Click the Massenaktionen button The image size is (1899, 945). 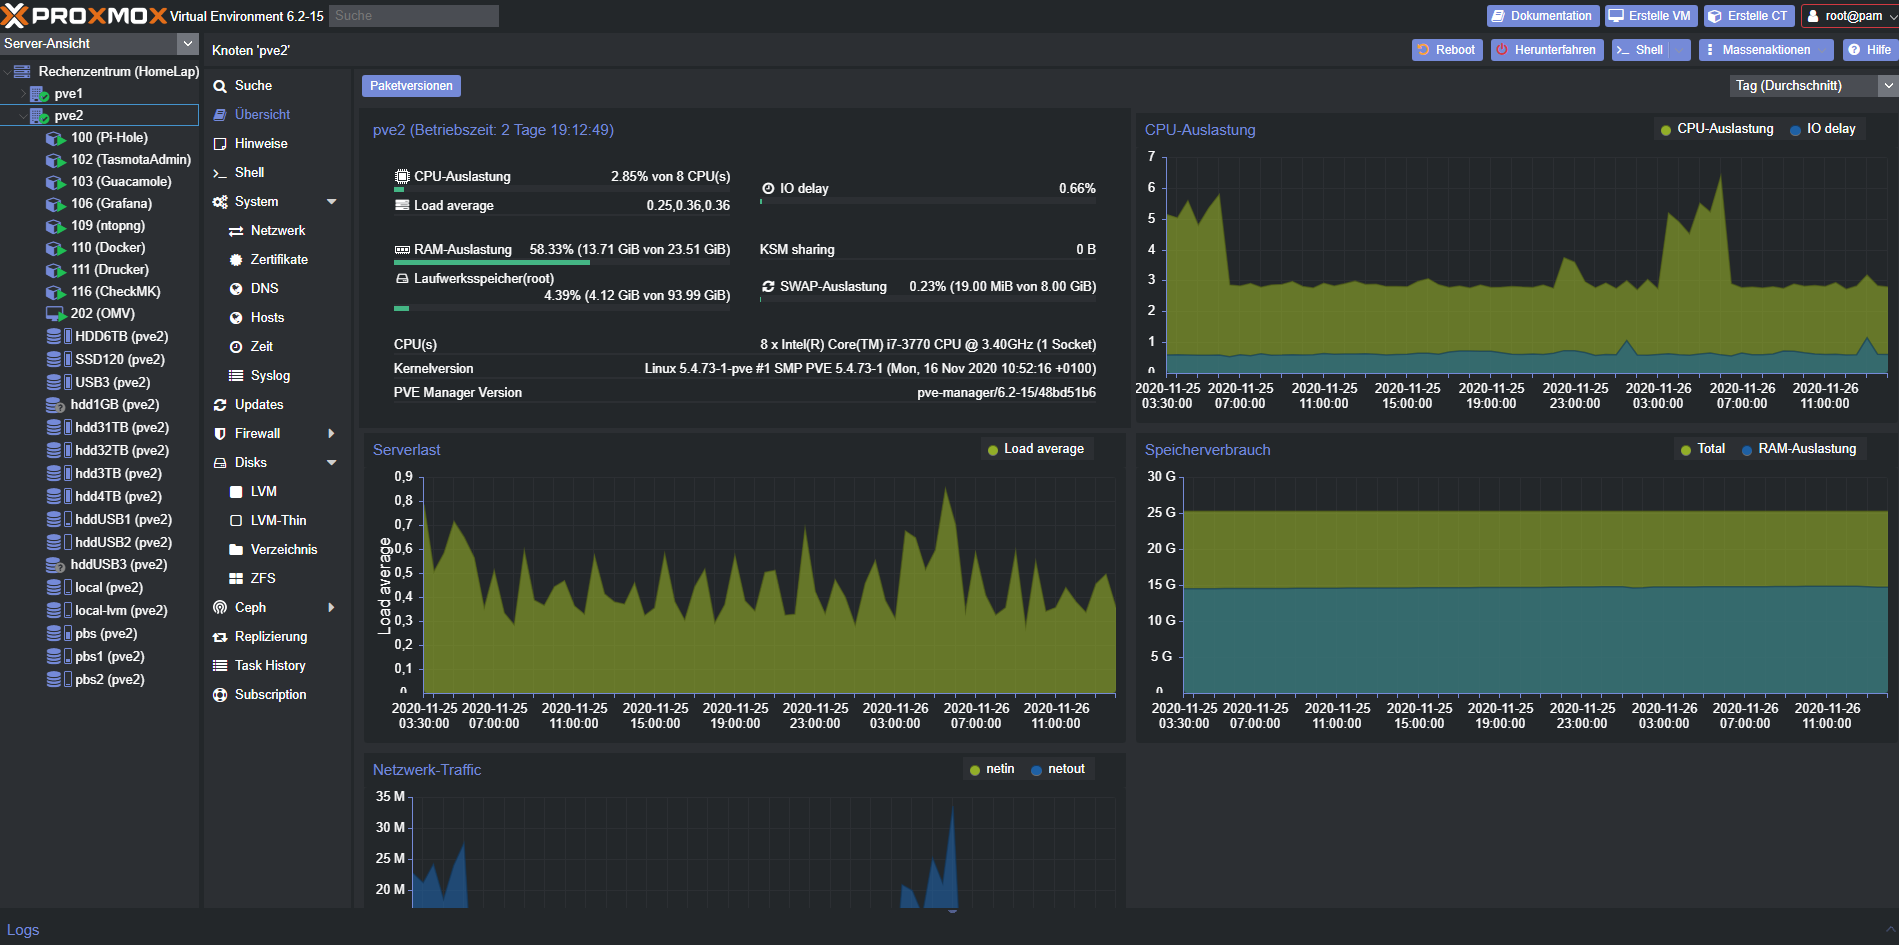pyautogui.click(x=1766, y=50)
